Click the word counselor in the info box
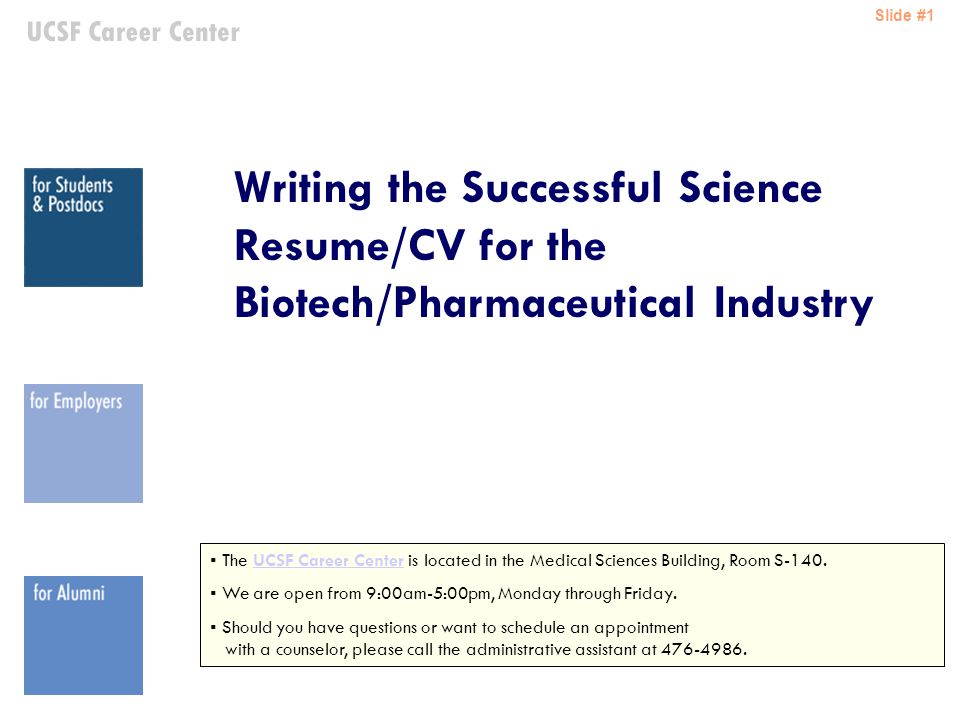960x720 pixels. [312, 650]
